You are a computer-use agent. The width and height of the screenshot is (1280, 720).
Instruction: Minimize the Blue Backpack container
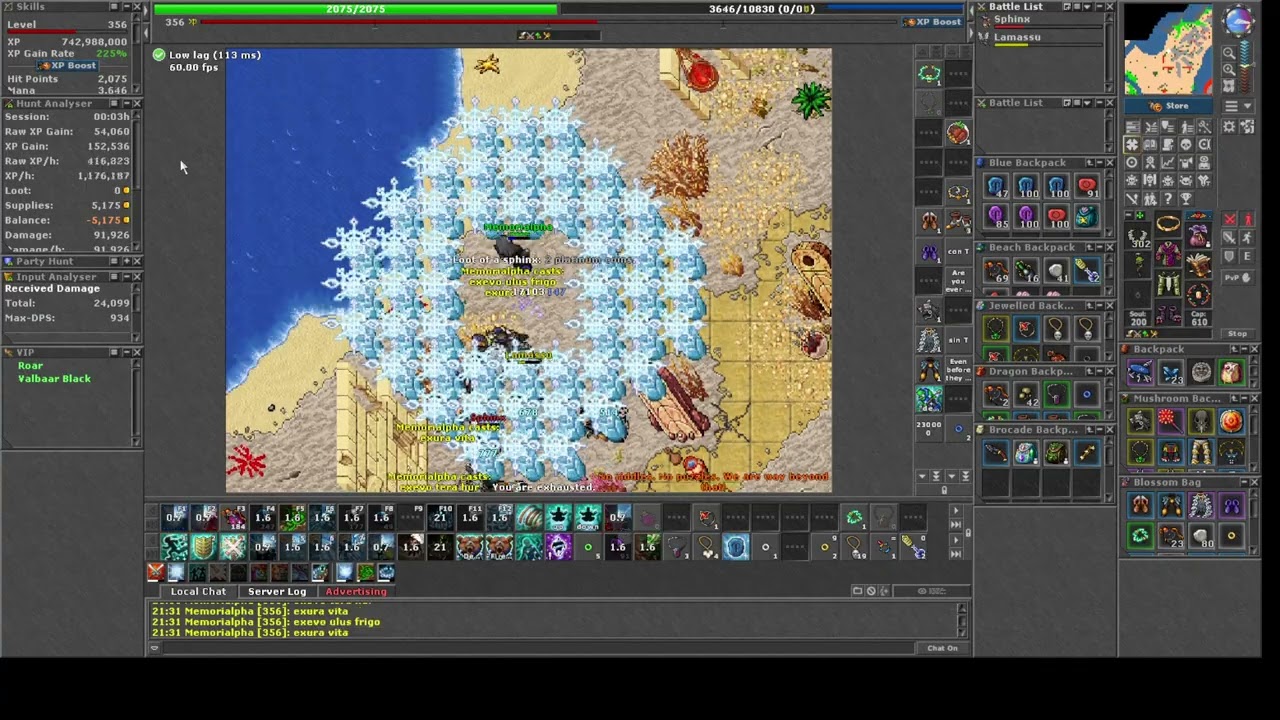1100,163
